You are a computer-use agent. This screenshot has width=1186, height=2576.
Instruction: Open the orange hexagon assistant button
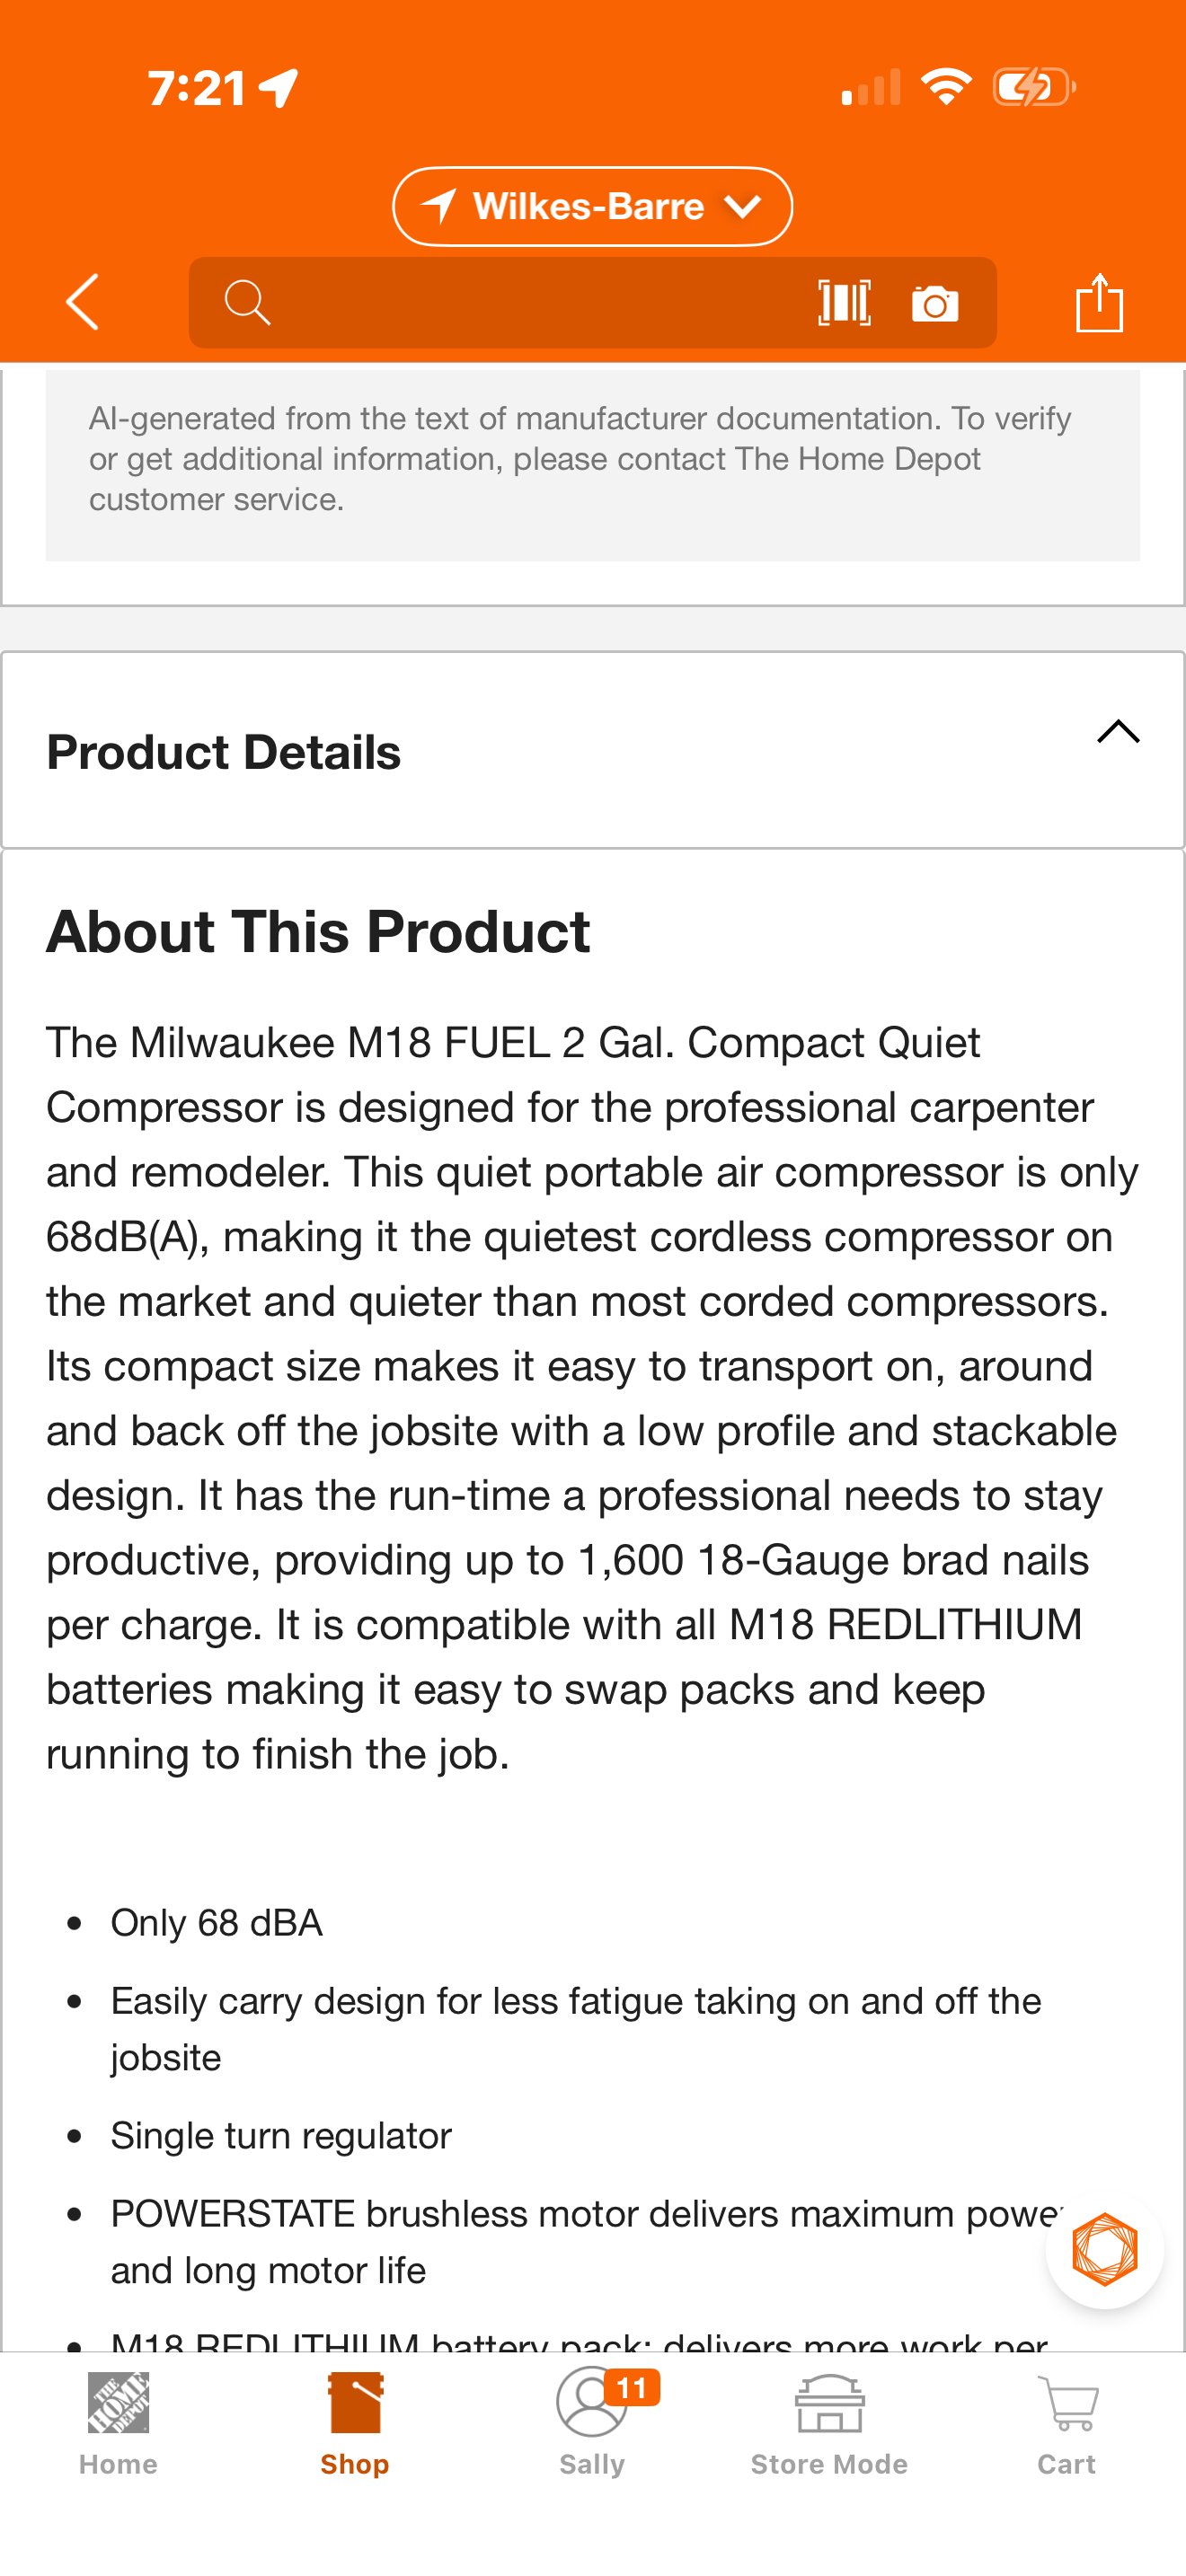coord(1104,2251)
